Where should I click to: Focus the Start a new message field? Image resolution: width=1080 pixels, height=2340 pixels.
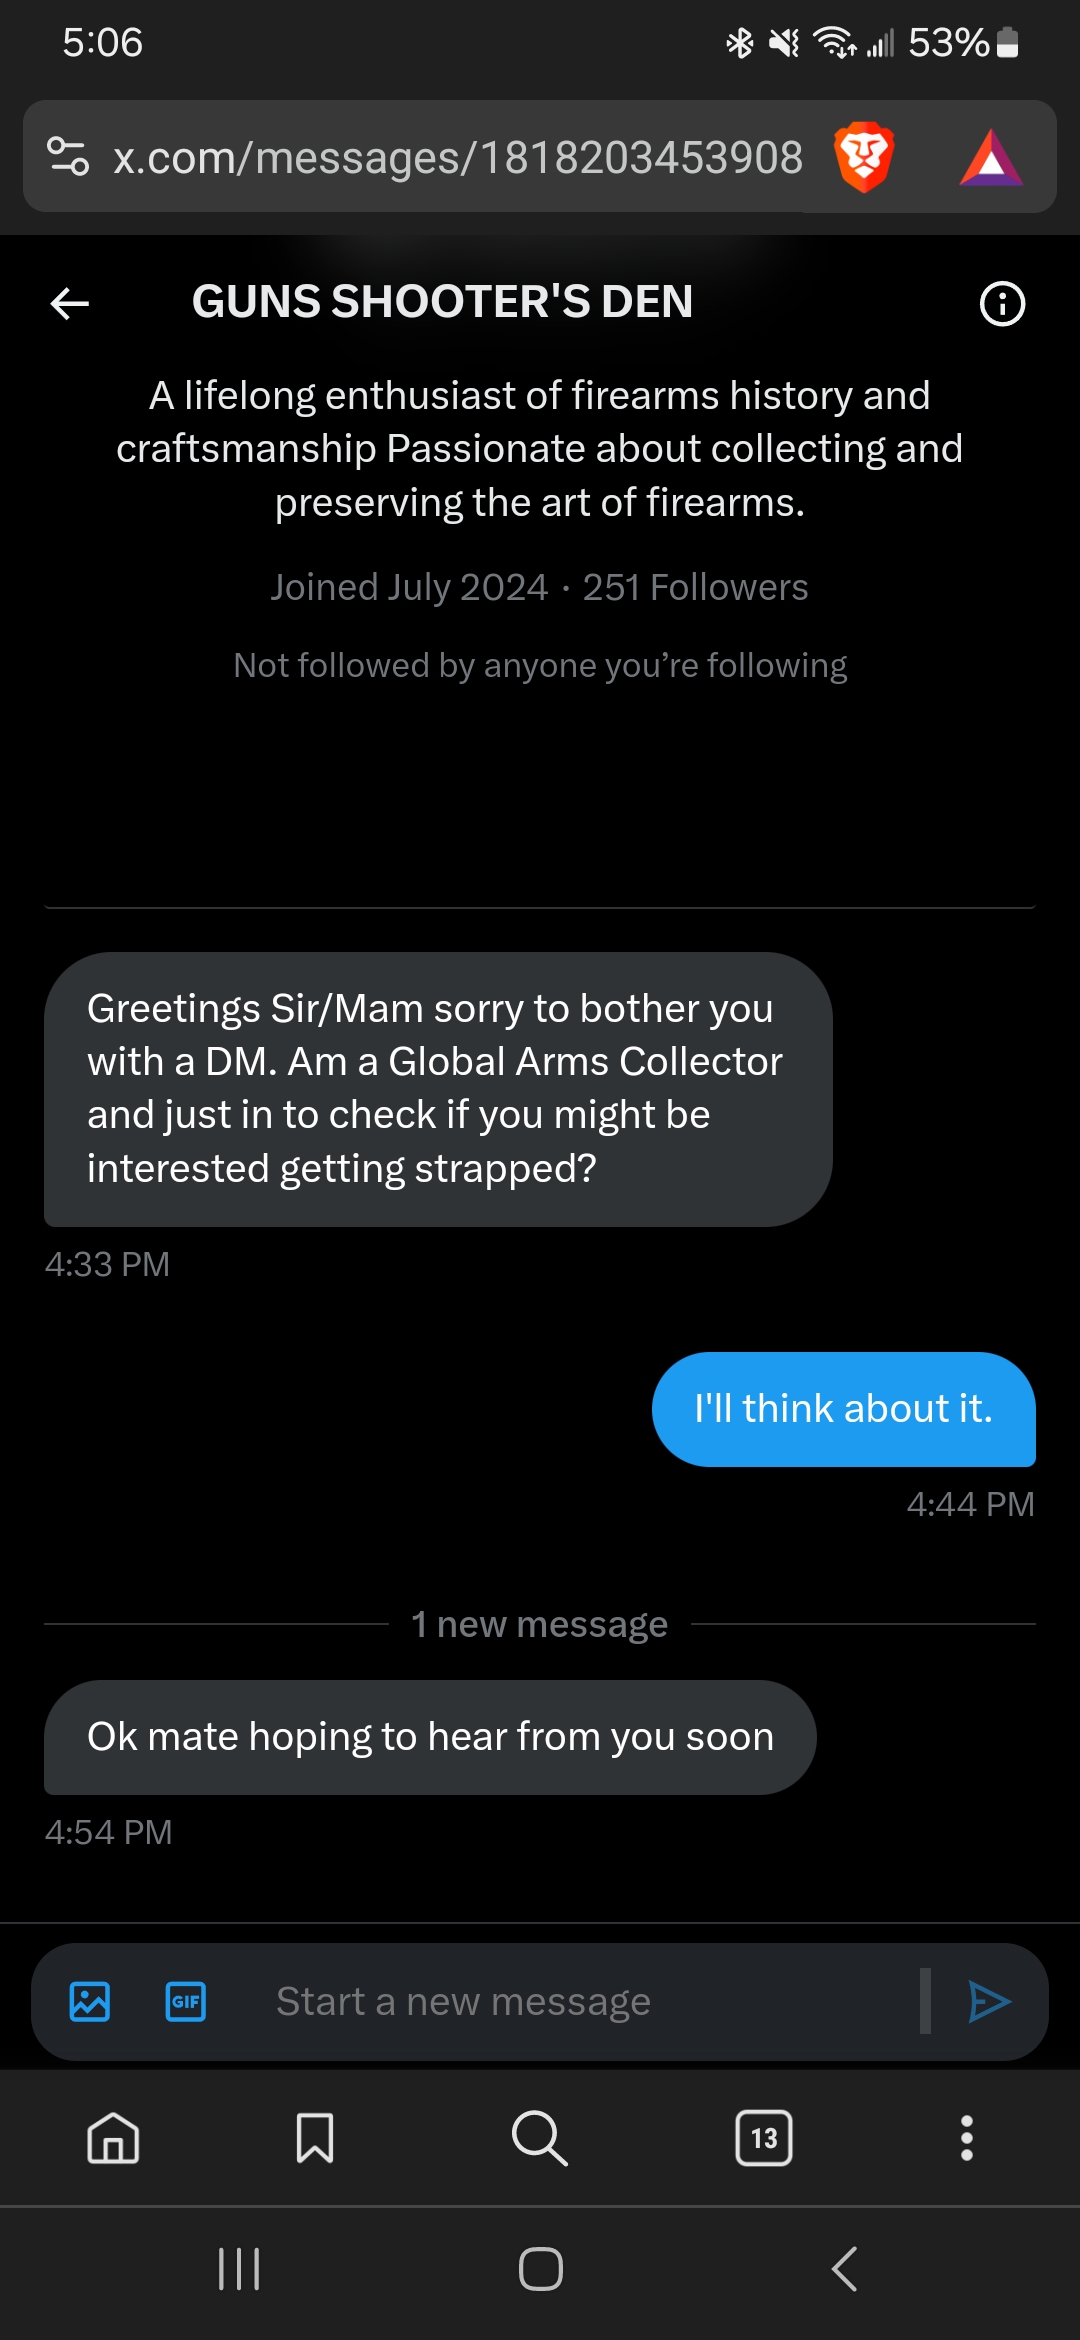point(580,2002)
